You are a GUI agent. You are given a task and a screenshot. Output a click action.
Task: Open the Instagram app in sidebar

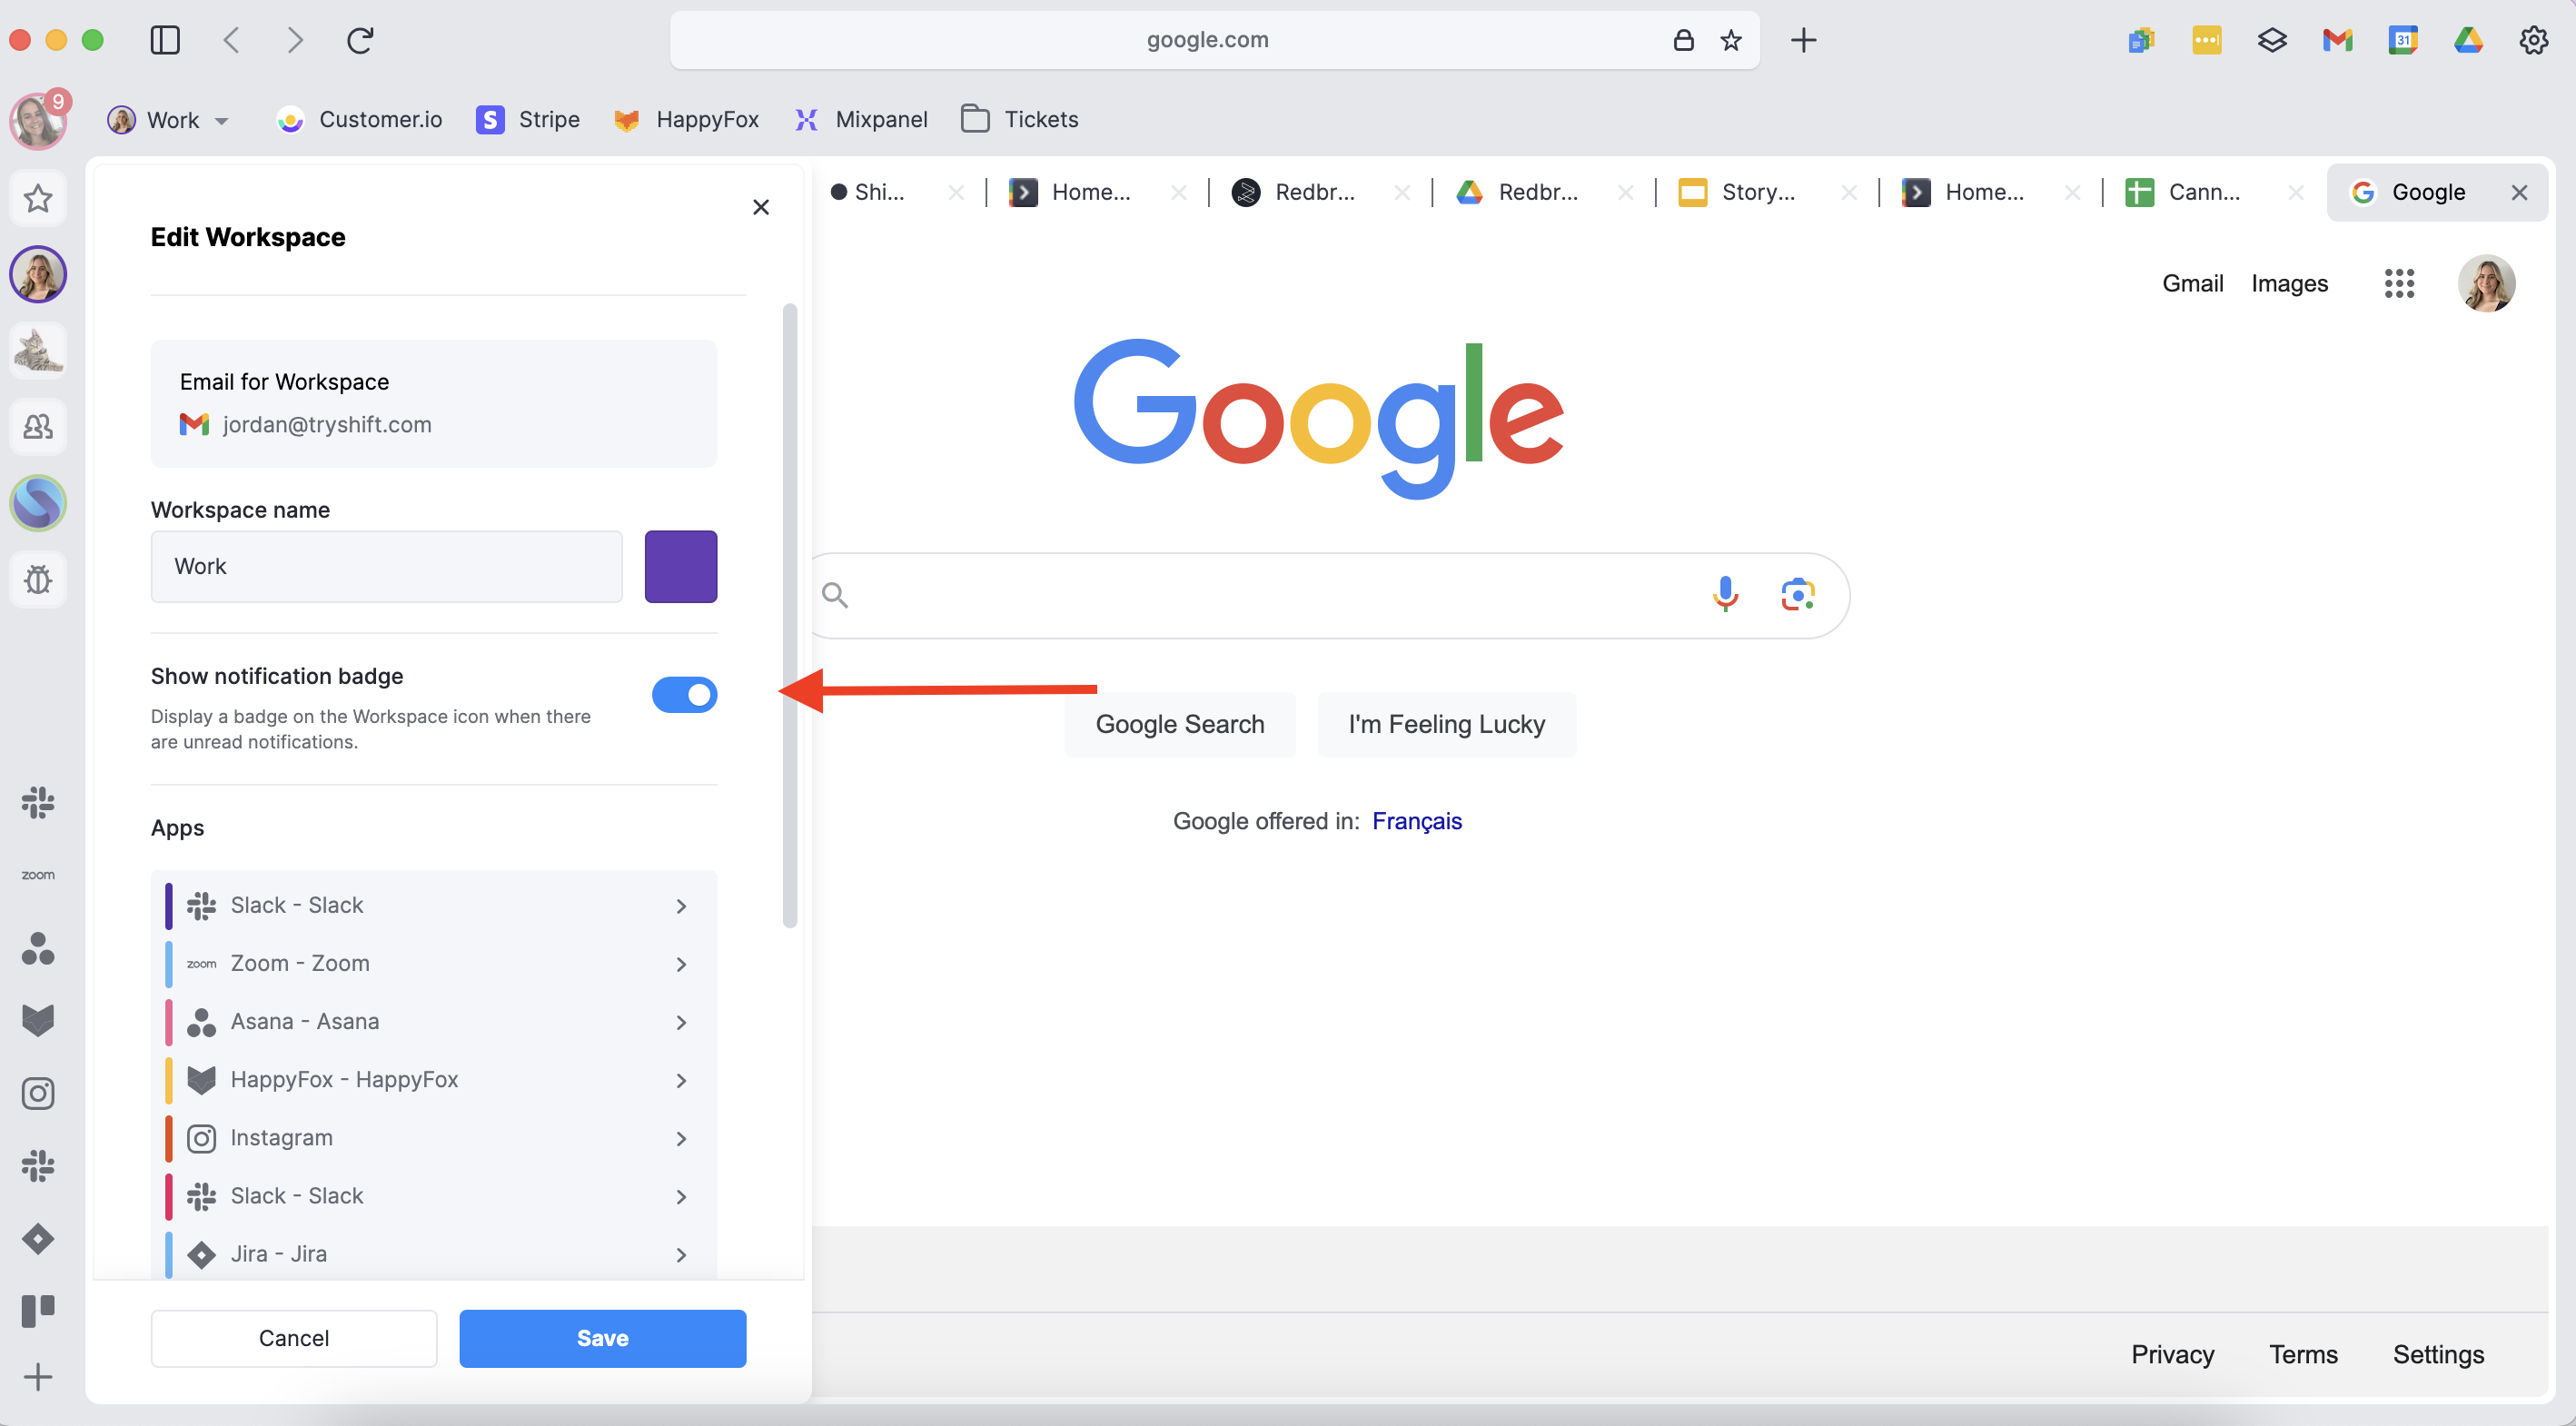(x=38, y=1093)
